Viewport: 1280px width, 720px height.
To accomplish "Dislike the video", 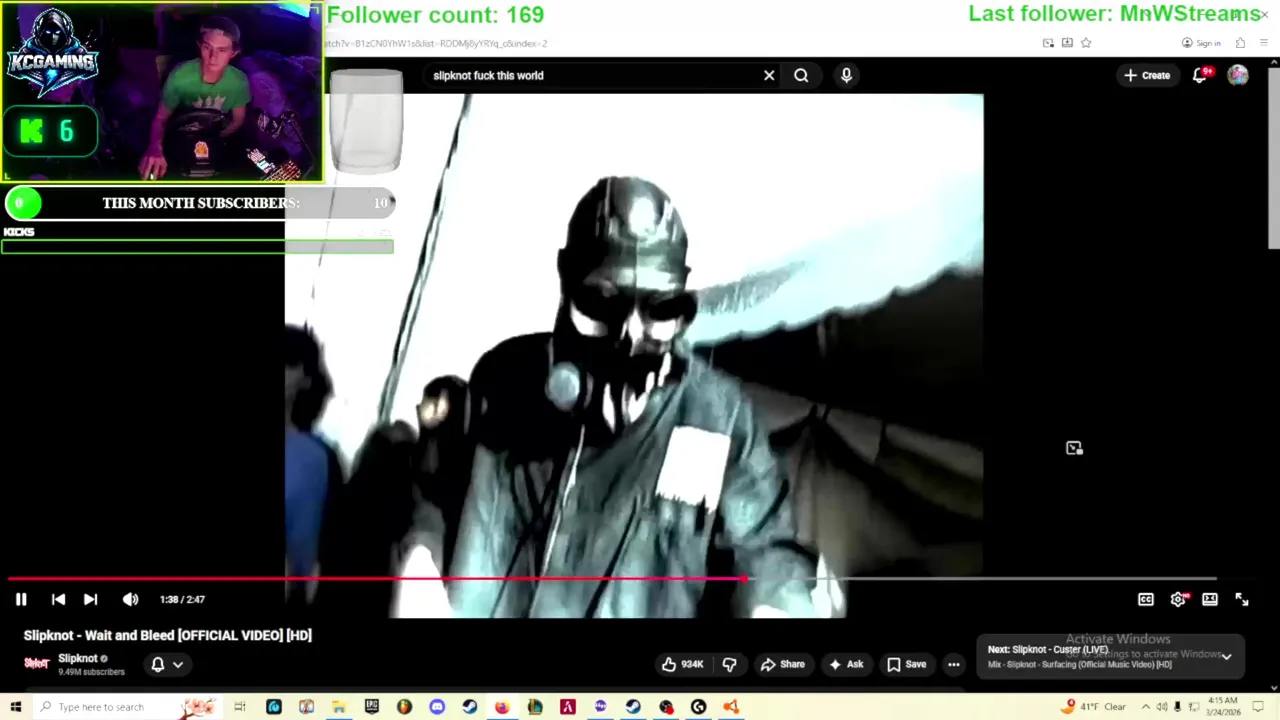I will (x=729, y=664).
